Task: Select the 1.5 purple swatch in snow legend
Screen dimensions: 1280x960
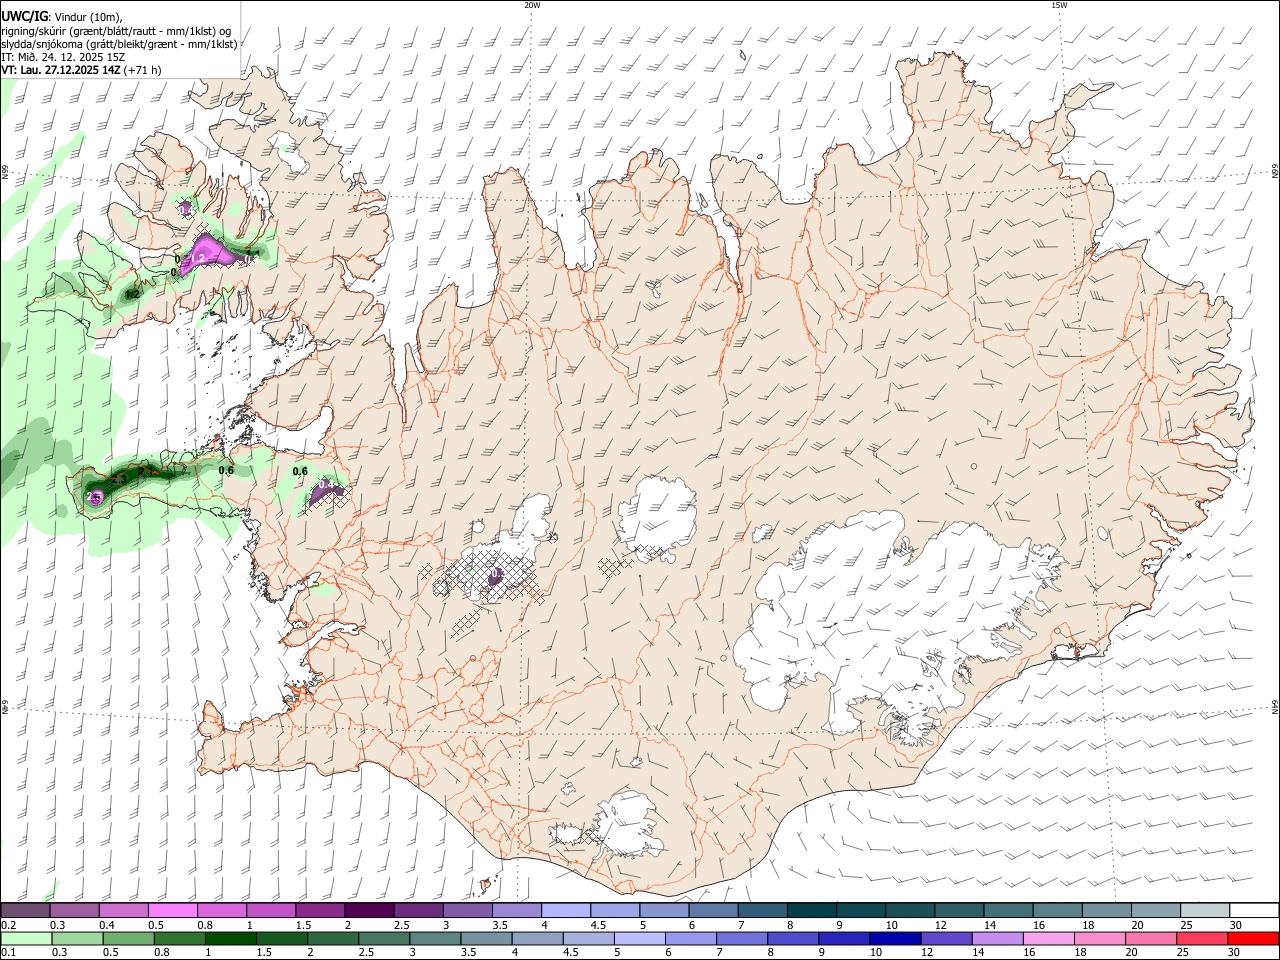Action: tap(319, 910)
